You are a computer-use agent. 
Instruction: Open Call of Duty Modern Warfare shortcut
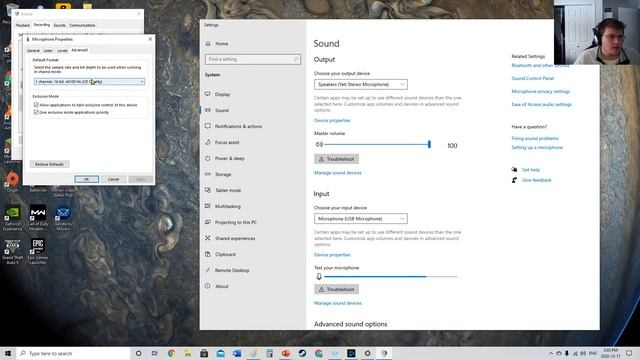click(38, 218)
